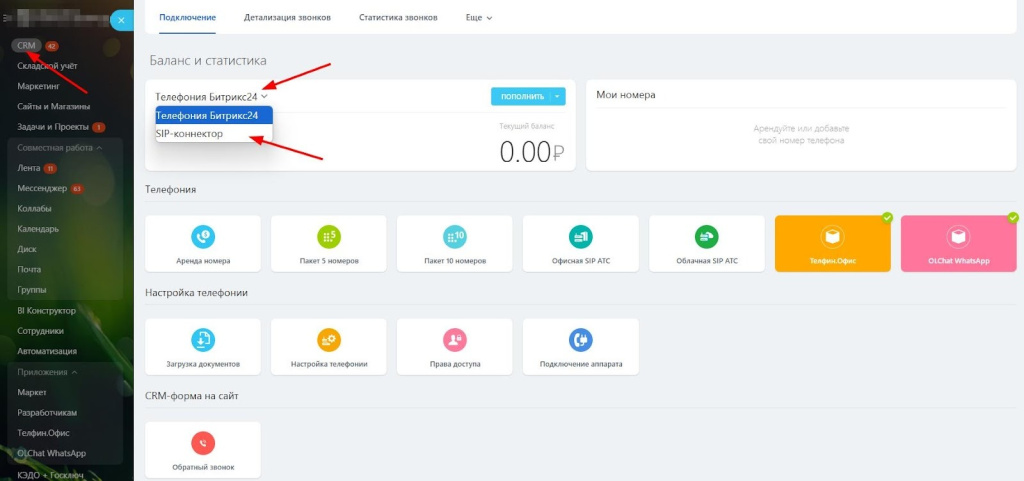
Task: Open the Настройка телефонии icon
Action: 329,340
